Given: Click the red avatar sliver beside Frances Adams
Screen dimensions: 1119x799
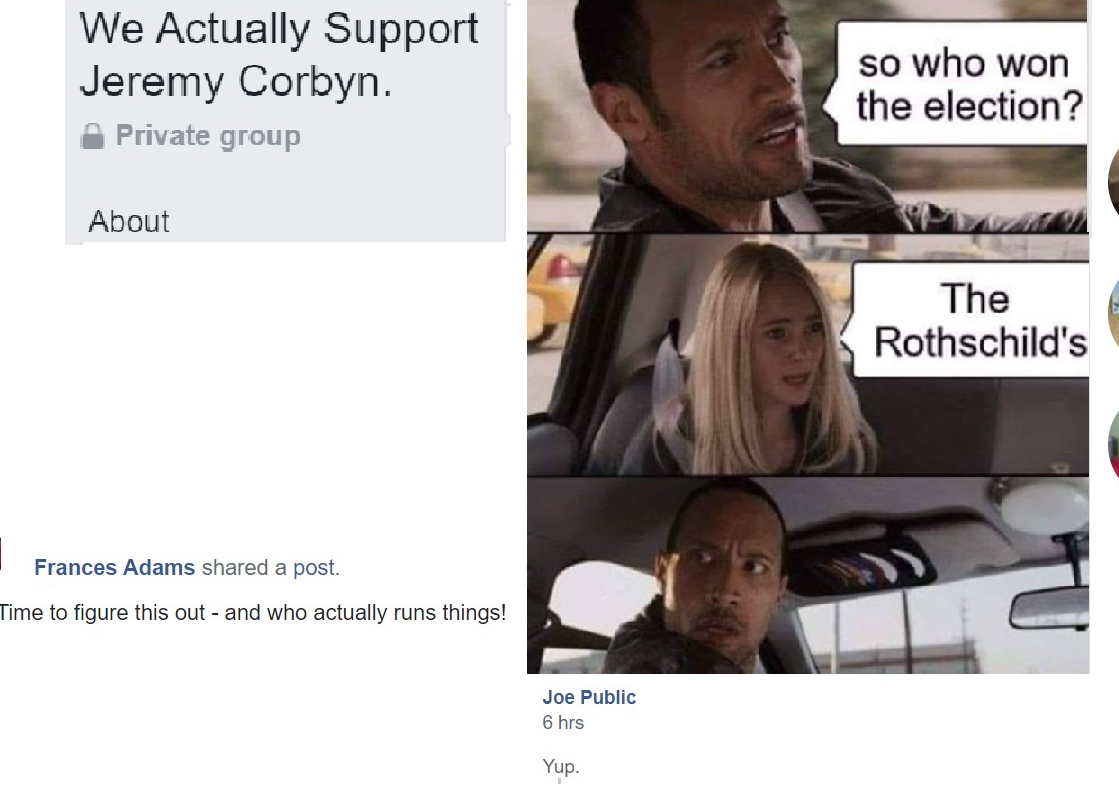Looking at the screenshot, I should 1,554.
